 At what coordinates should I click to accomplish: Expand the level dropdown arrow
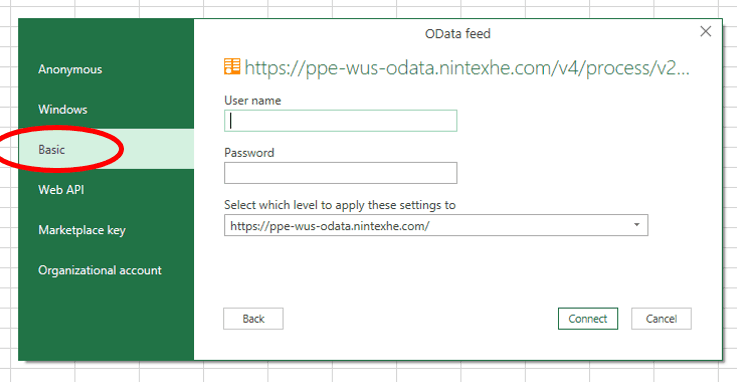pos(636,225)
